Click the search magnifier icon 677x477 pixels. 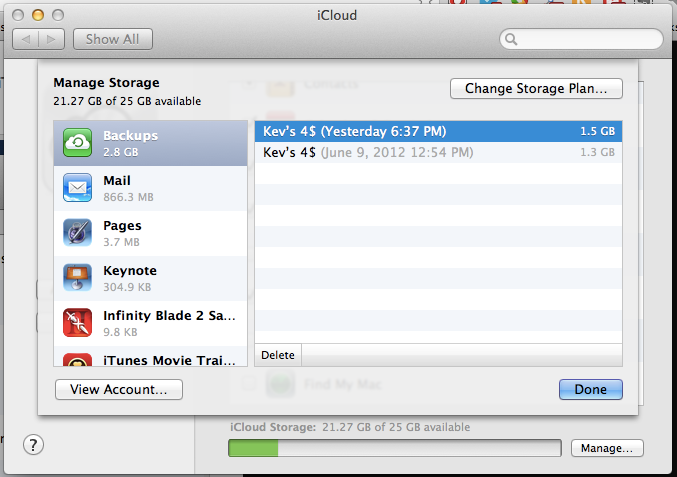511,39
